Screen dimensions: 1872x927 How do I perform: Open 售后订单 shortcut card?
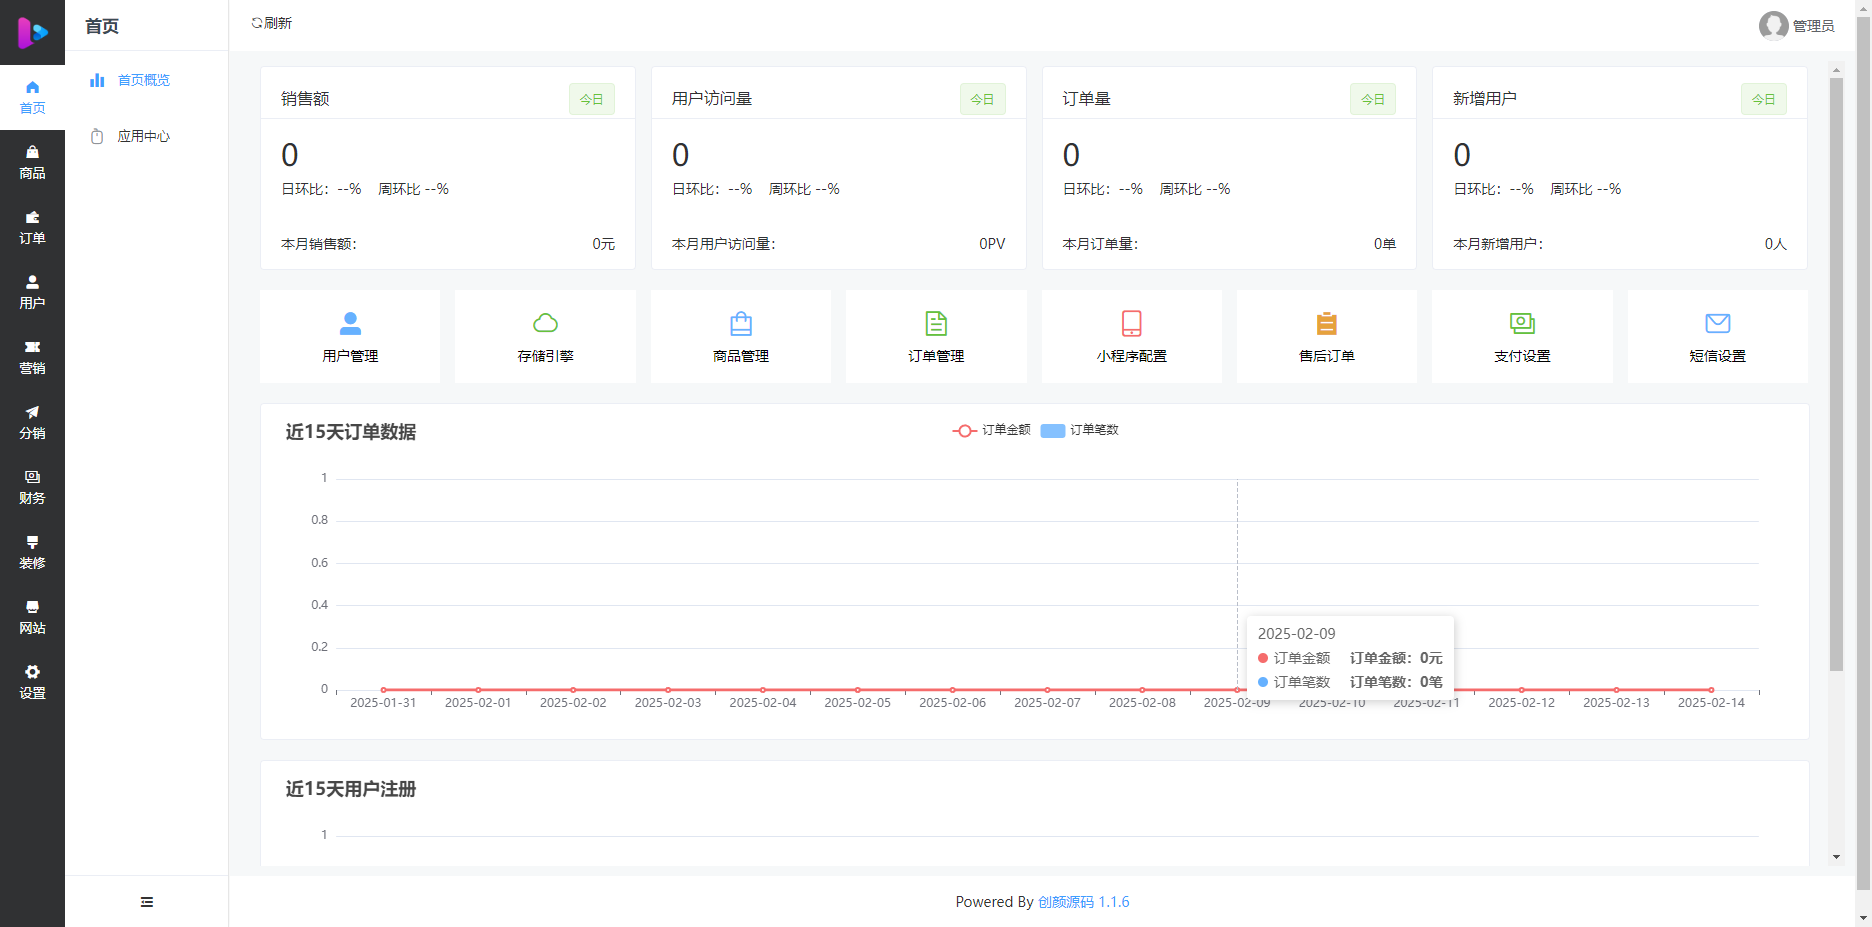pos(1326,336)
